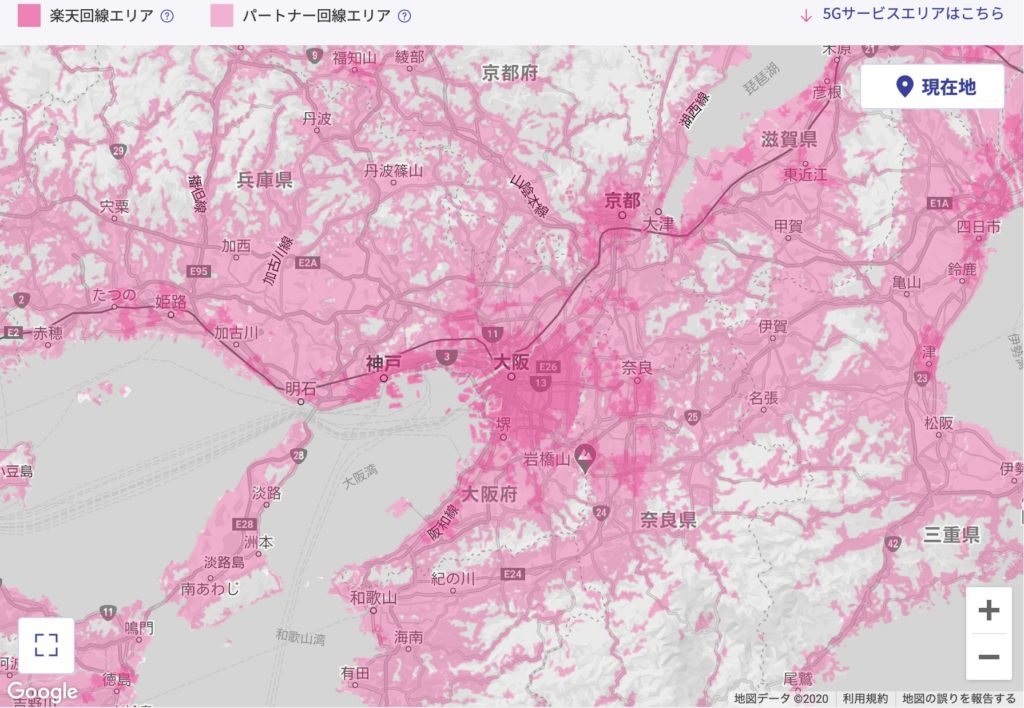Click the 京都府 prefecture label
This screenshot has width=1024, height=708.
click(510, 72)
